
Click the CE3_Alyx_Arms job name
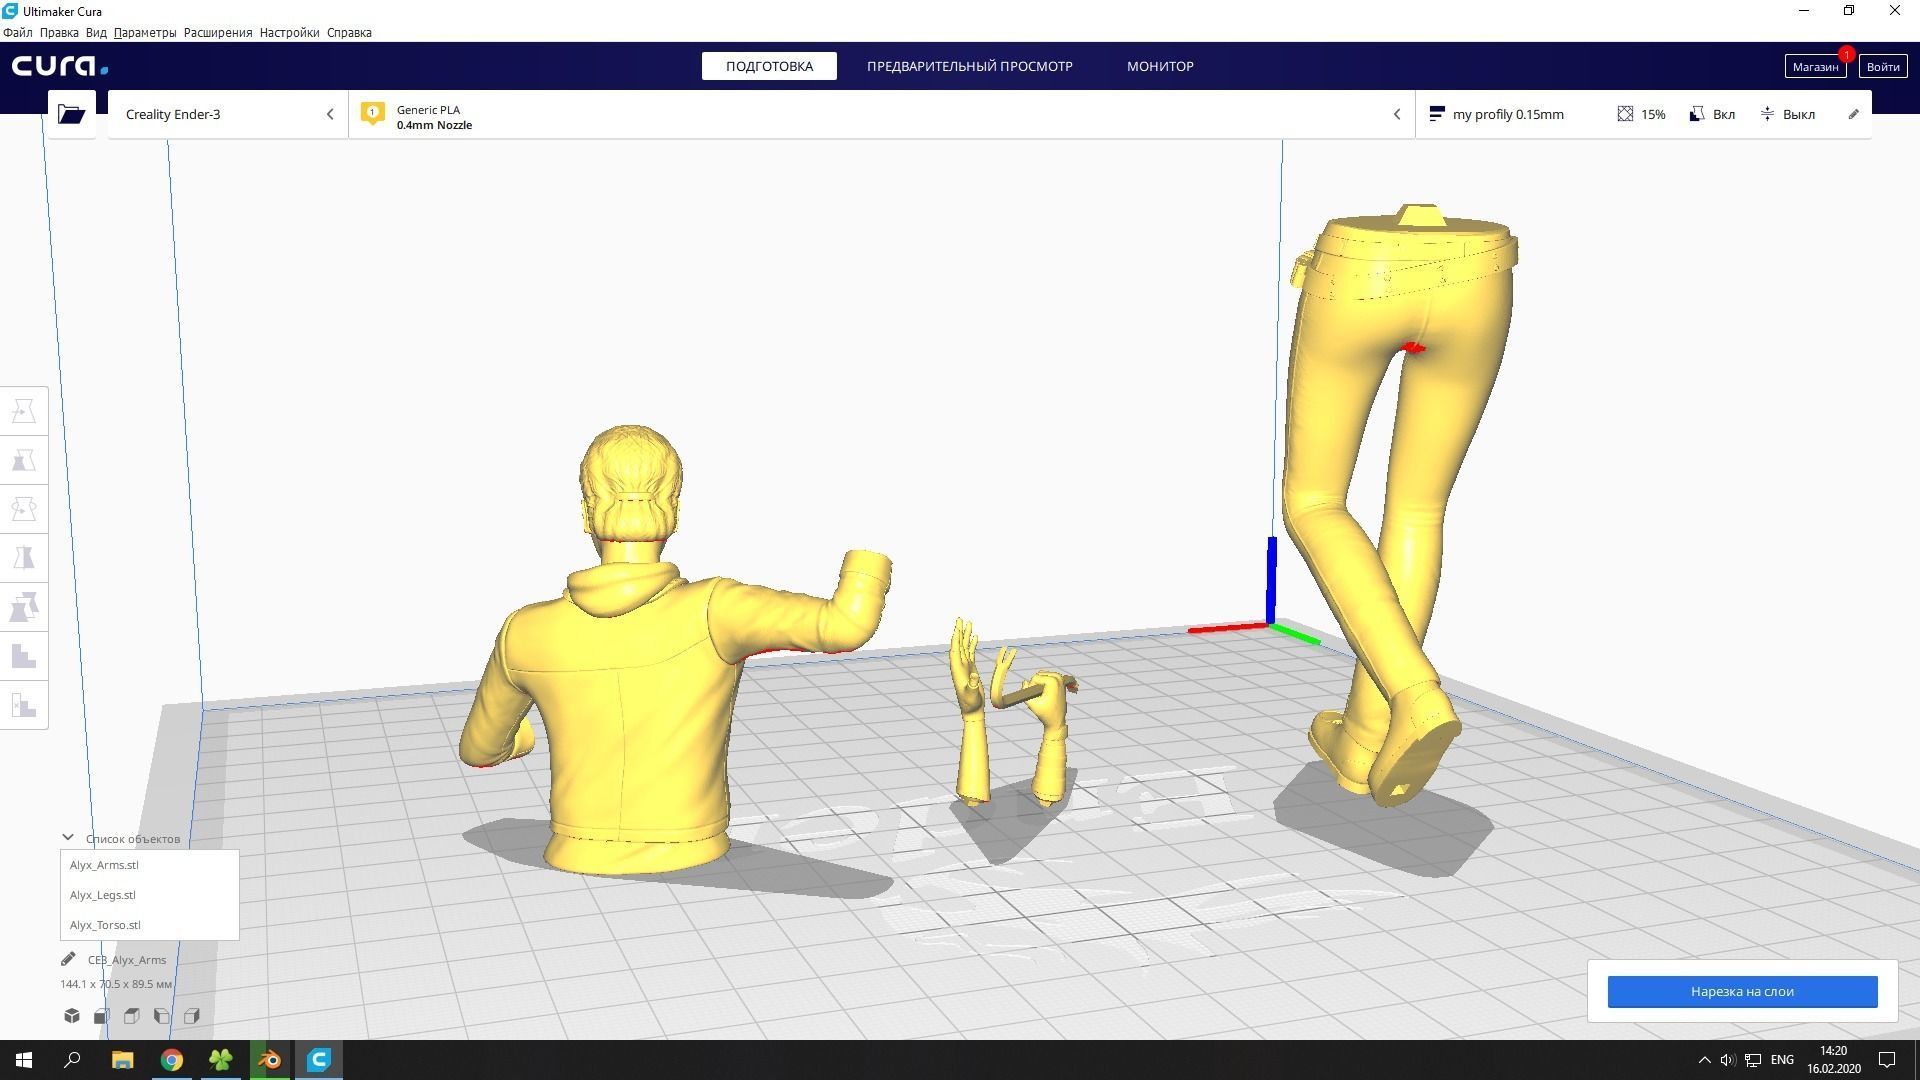[127, 960]
